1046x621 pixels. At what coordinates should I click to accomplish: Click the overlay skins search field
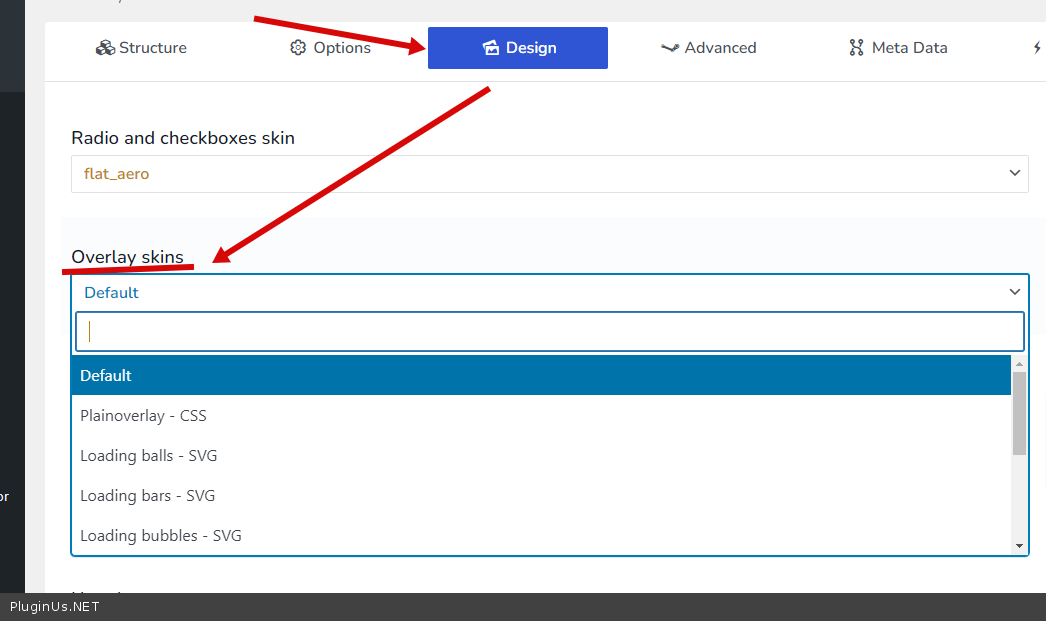pyautogui.click(x=549, y=332)
